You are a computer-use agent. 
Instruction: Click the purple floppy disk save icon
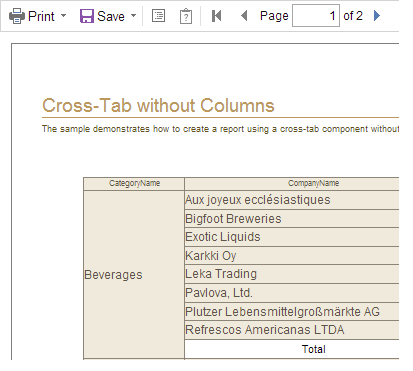coord(87,16)
